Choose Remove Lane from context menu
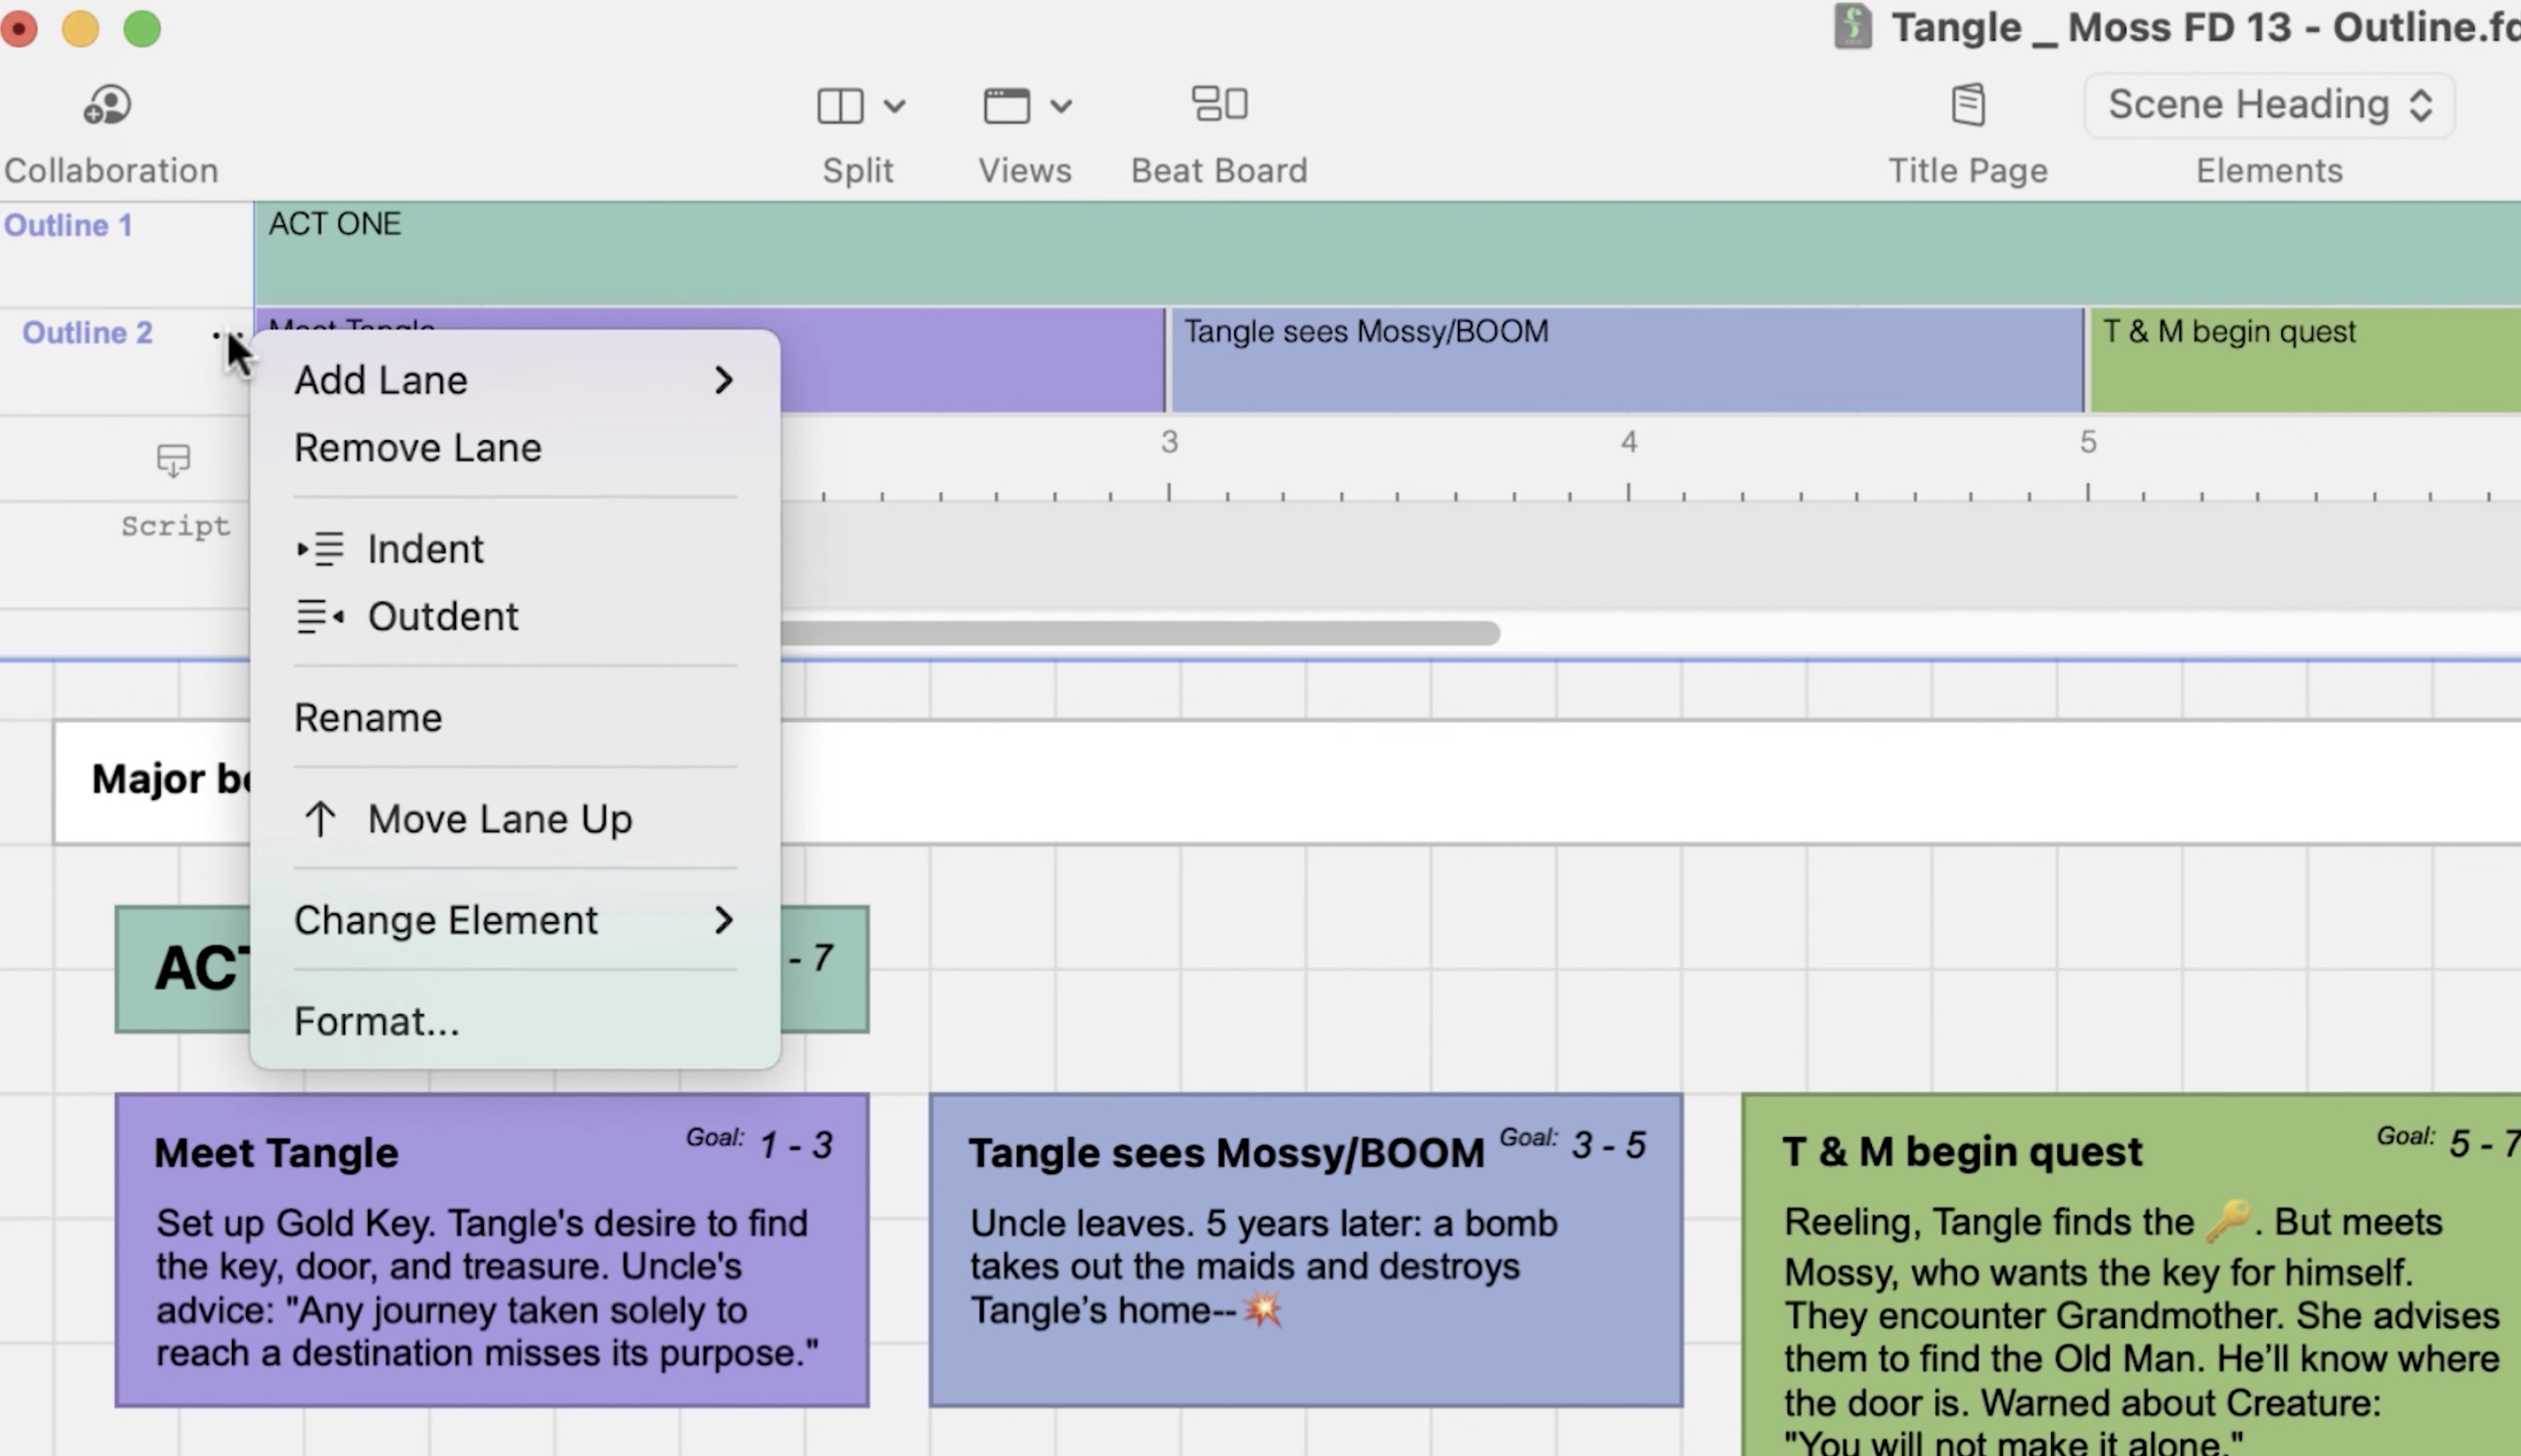The image size is (2521, 1456). [418, 448]
